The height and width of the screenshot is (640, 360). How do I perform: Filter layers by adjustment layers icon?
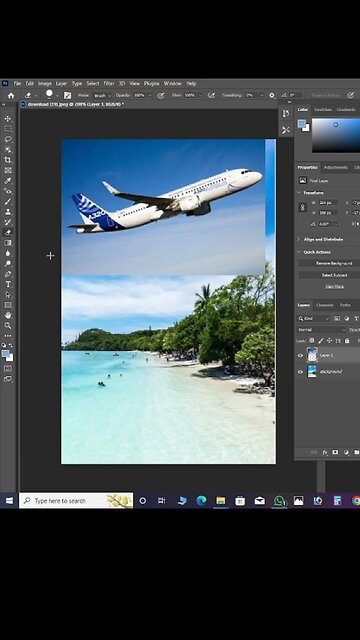click(x=347, y=318)
